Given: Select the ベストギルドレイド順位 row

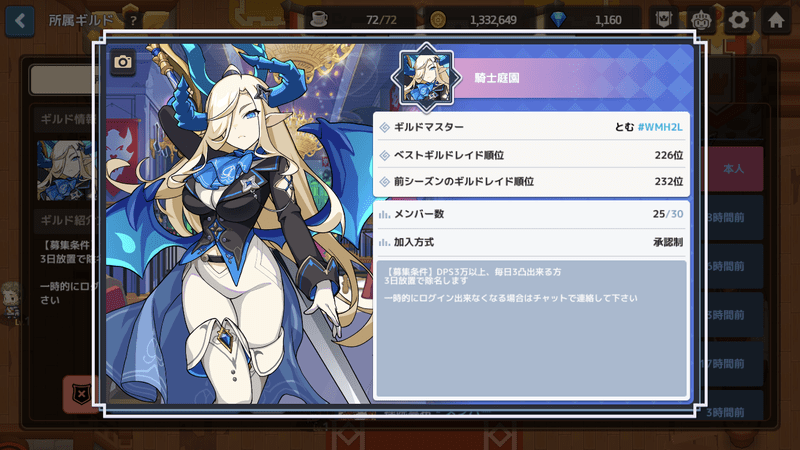Looking at the screenshot, I should [x=531, y=155].
